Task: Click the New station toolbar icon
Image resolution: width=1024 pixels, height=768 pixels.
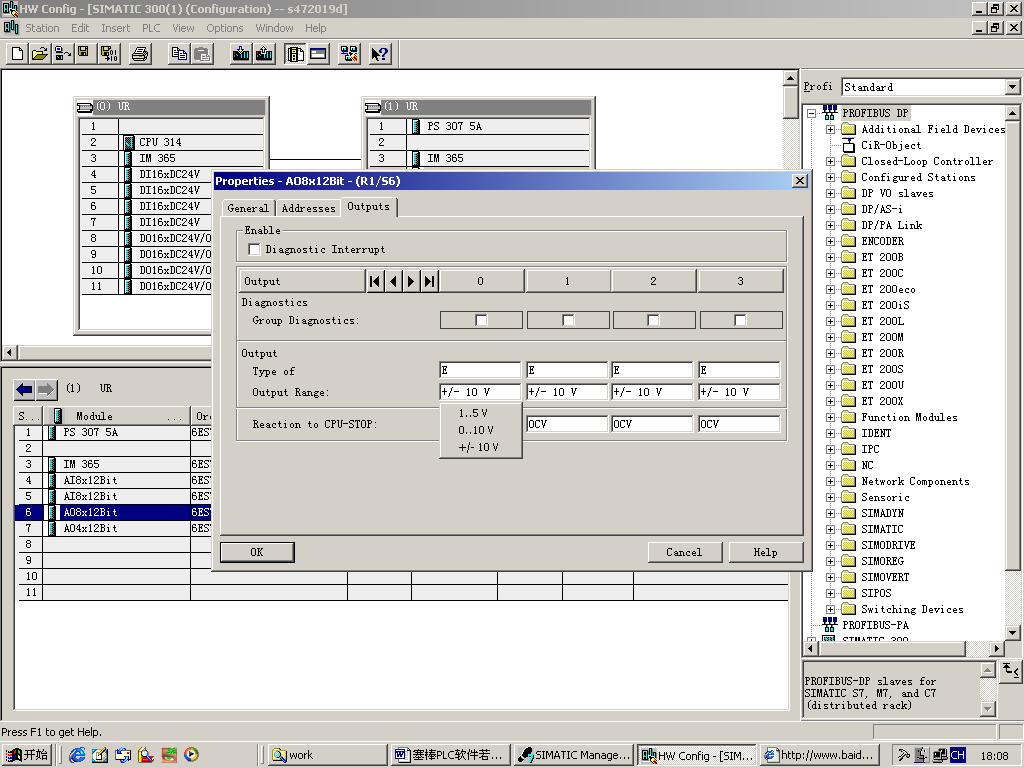Action: pyautogui.click(x=18, y=54)
